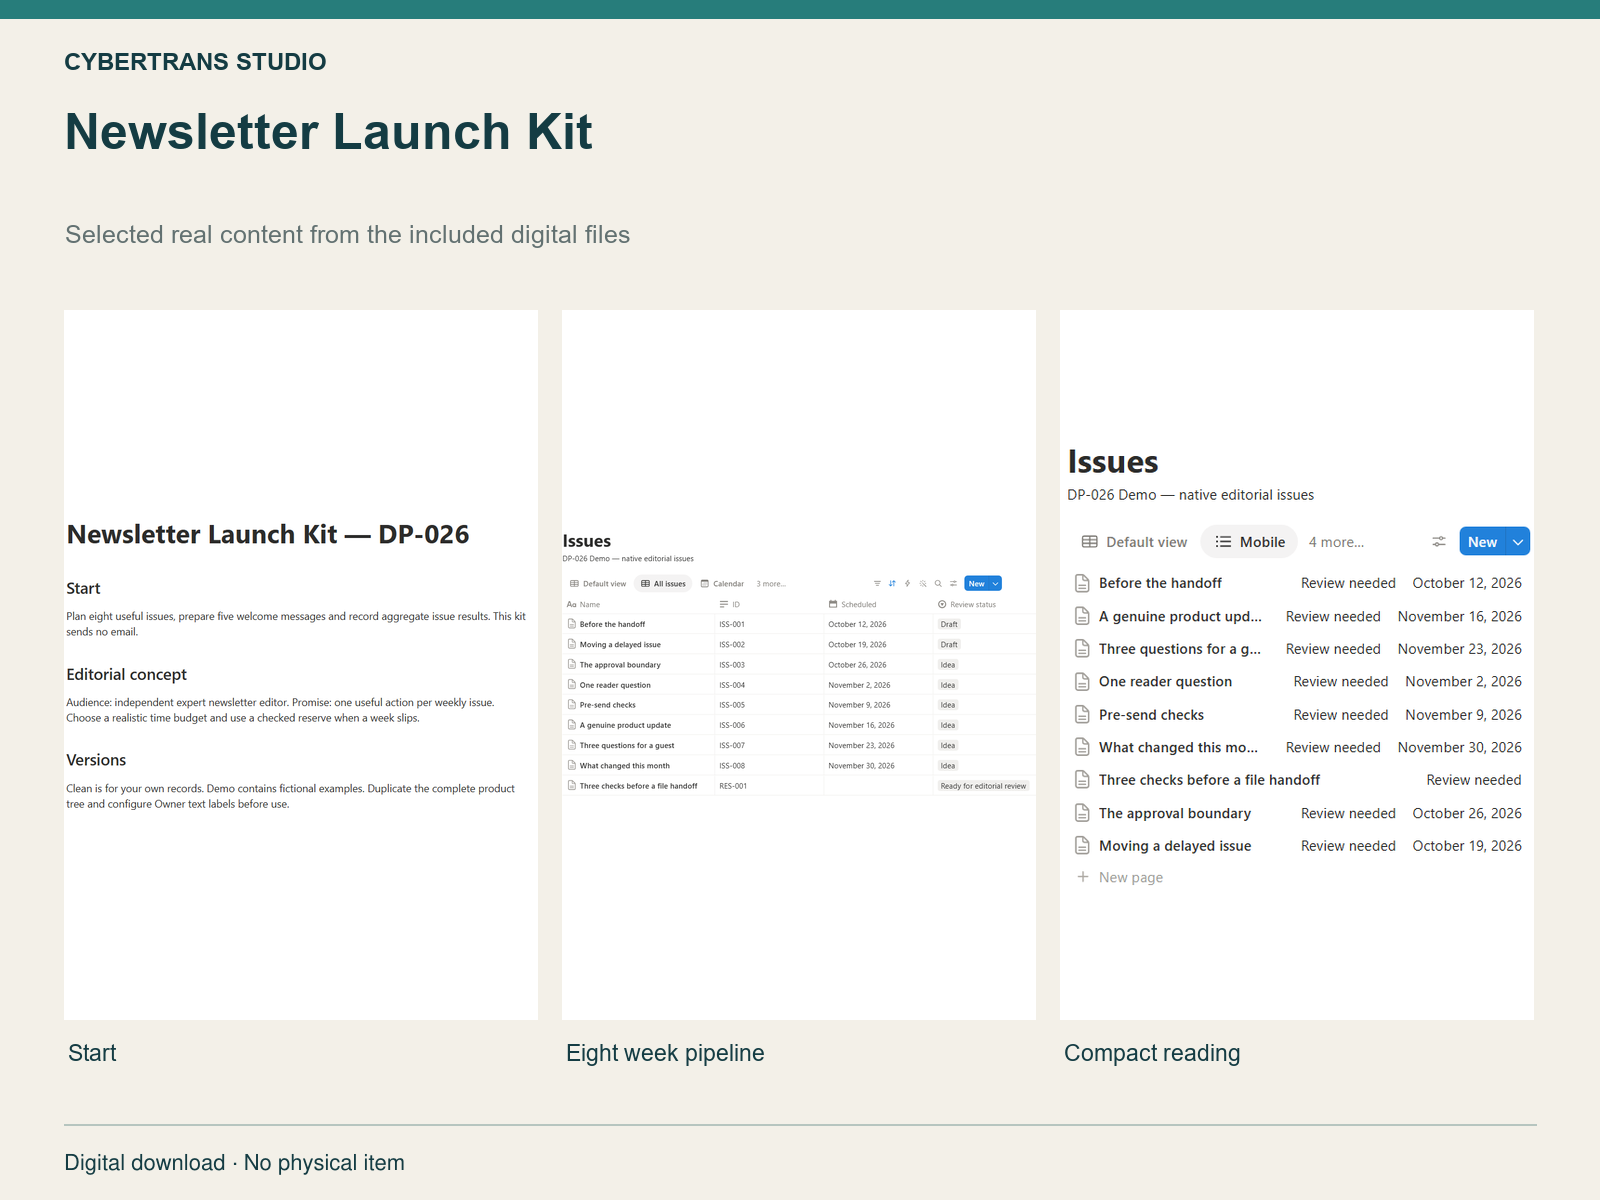Image resolution: width=1600 pixels, height=1200 pixels.
Task: Click the RES-001 cell in pipeline table
Action: [733, 786]
